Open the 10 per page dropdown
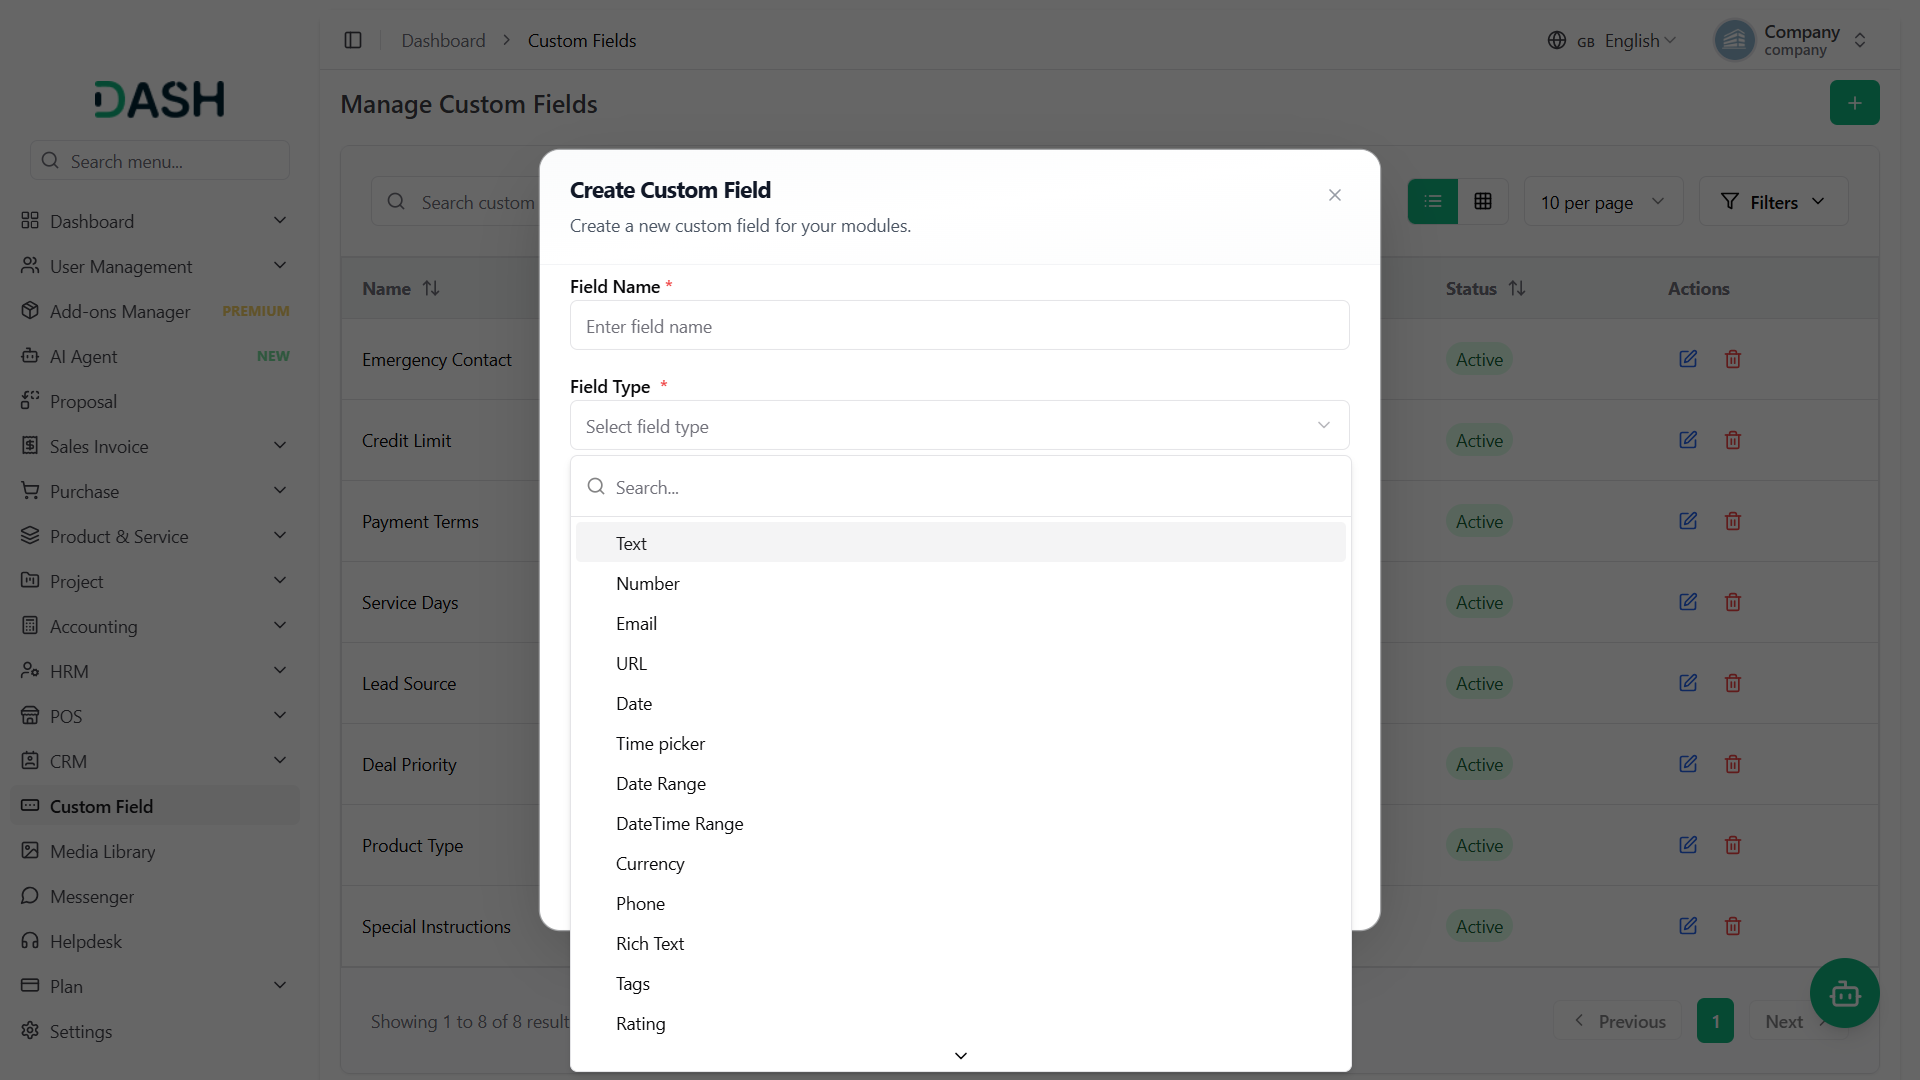Viewport: 1920px width, 1080px height. point(1603,202)
